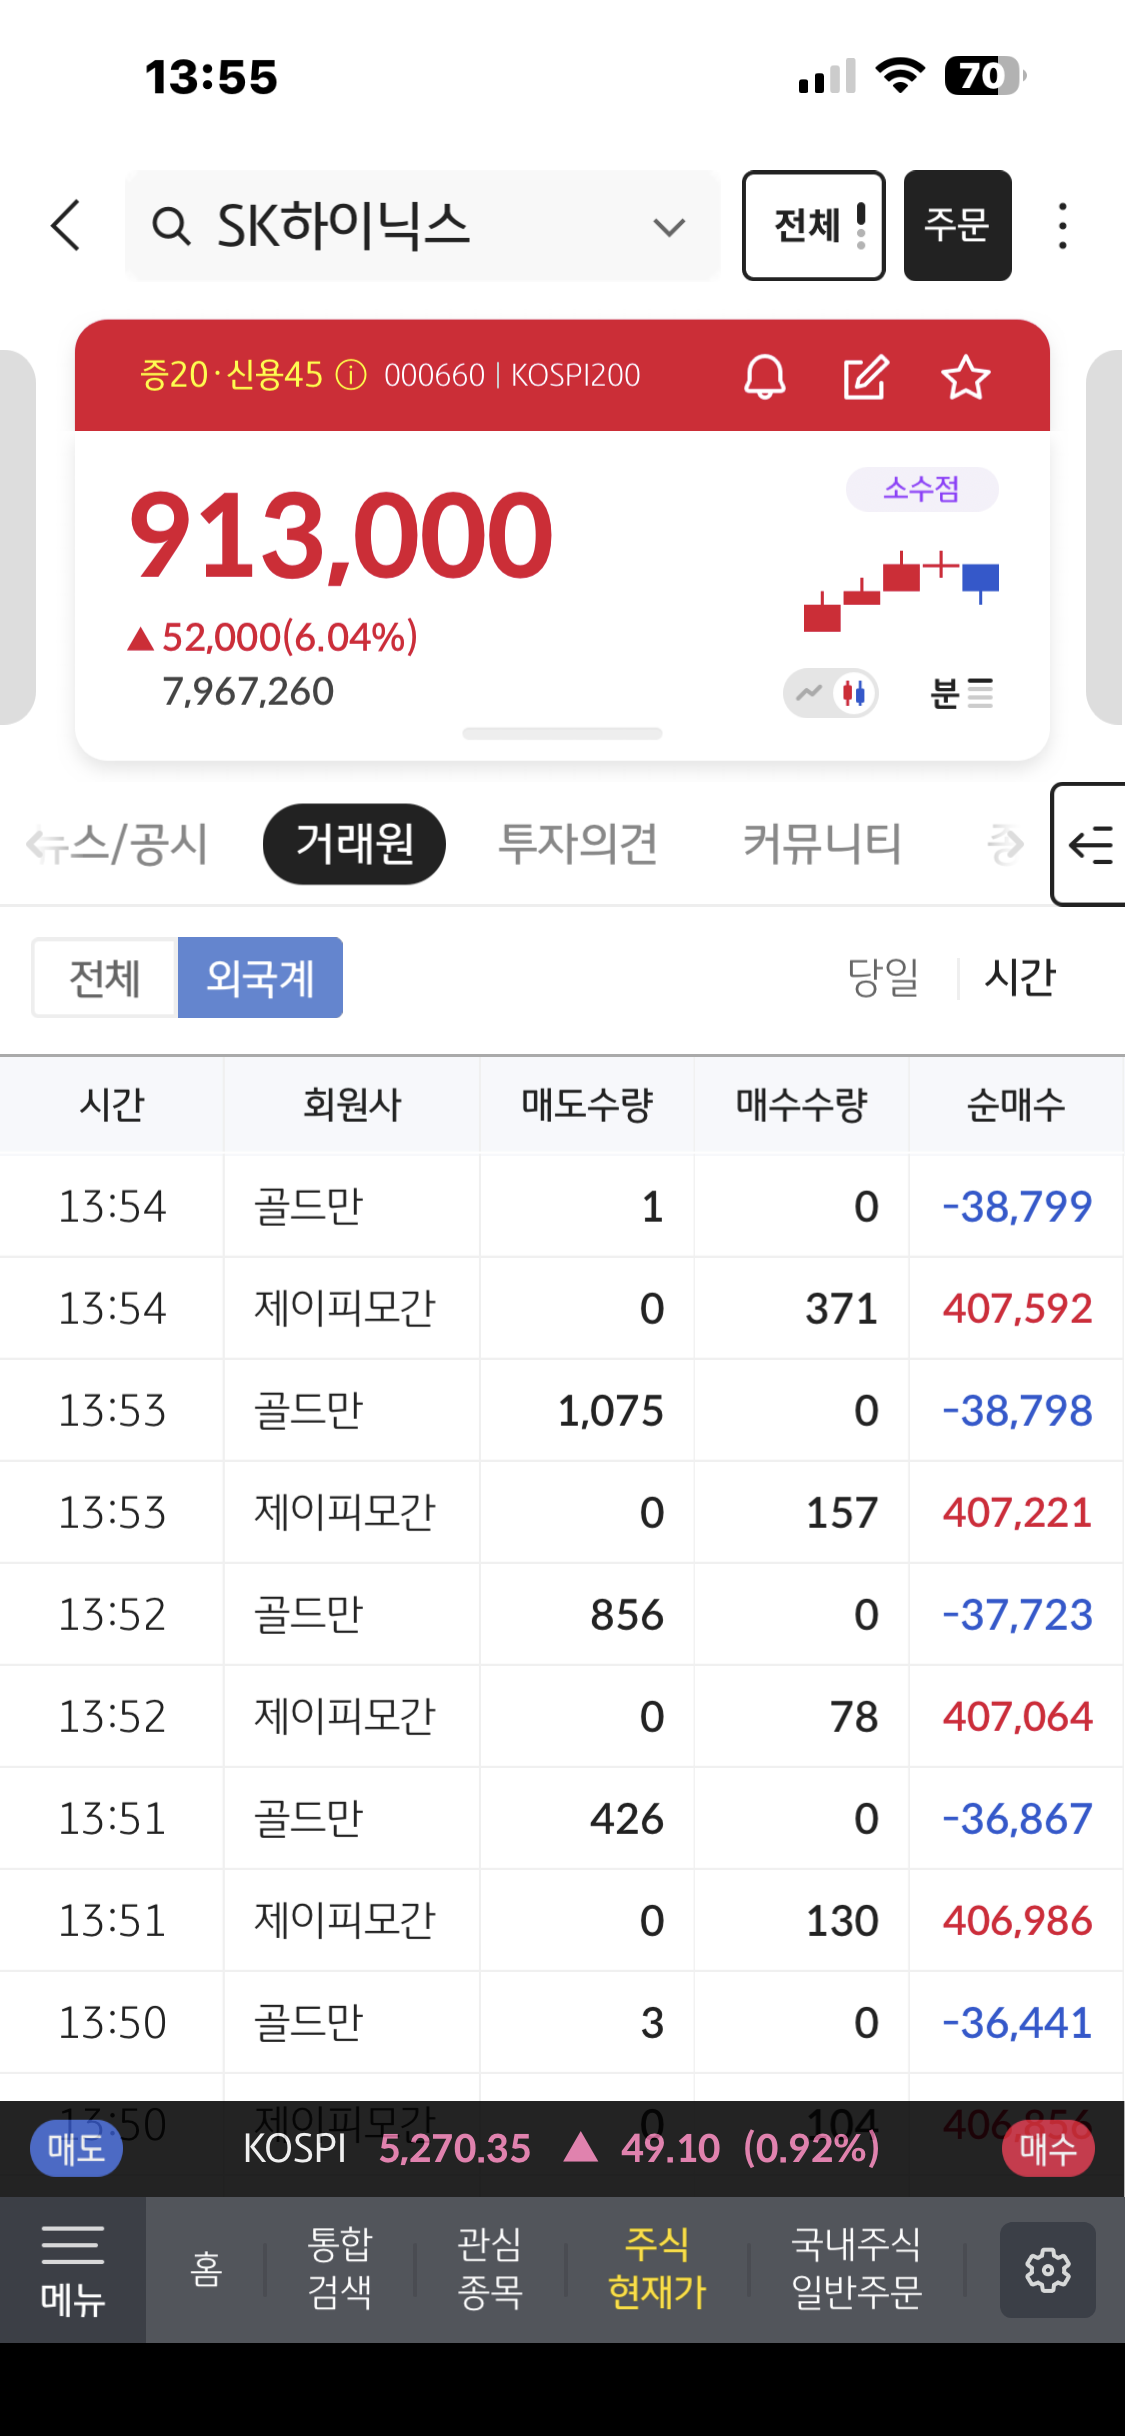Screen dimensions: 1125x2436
Task: Expand the SK하이닉스 stock search dropdown
Action: pyautogui.click(x=668, y=227)
